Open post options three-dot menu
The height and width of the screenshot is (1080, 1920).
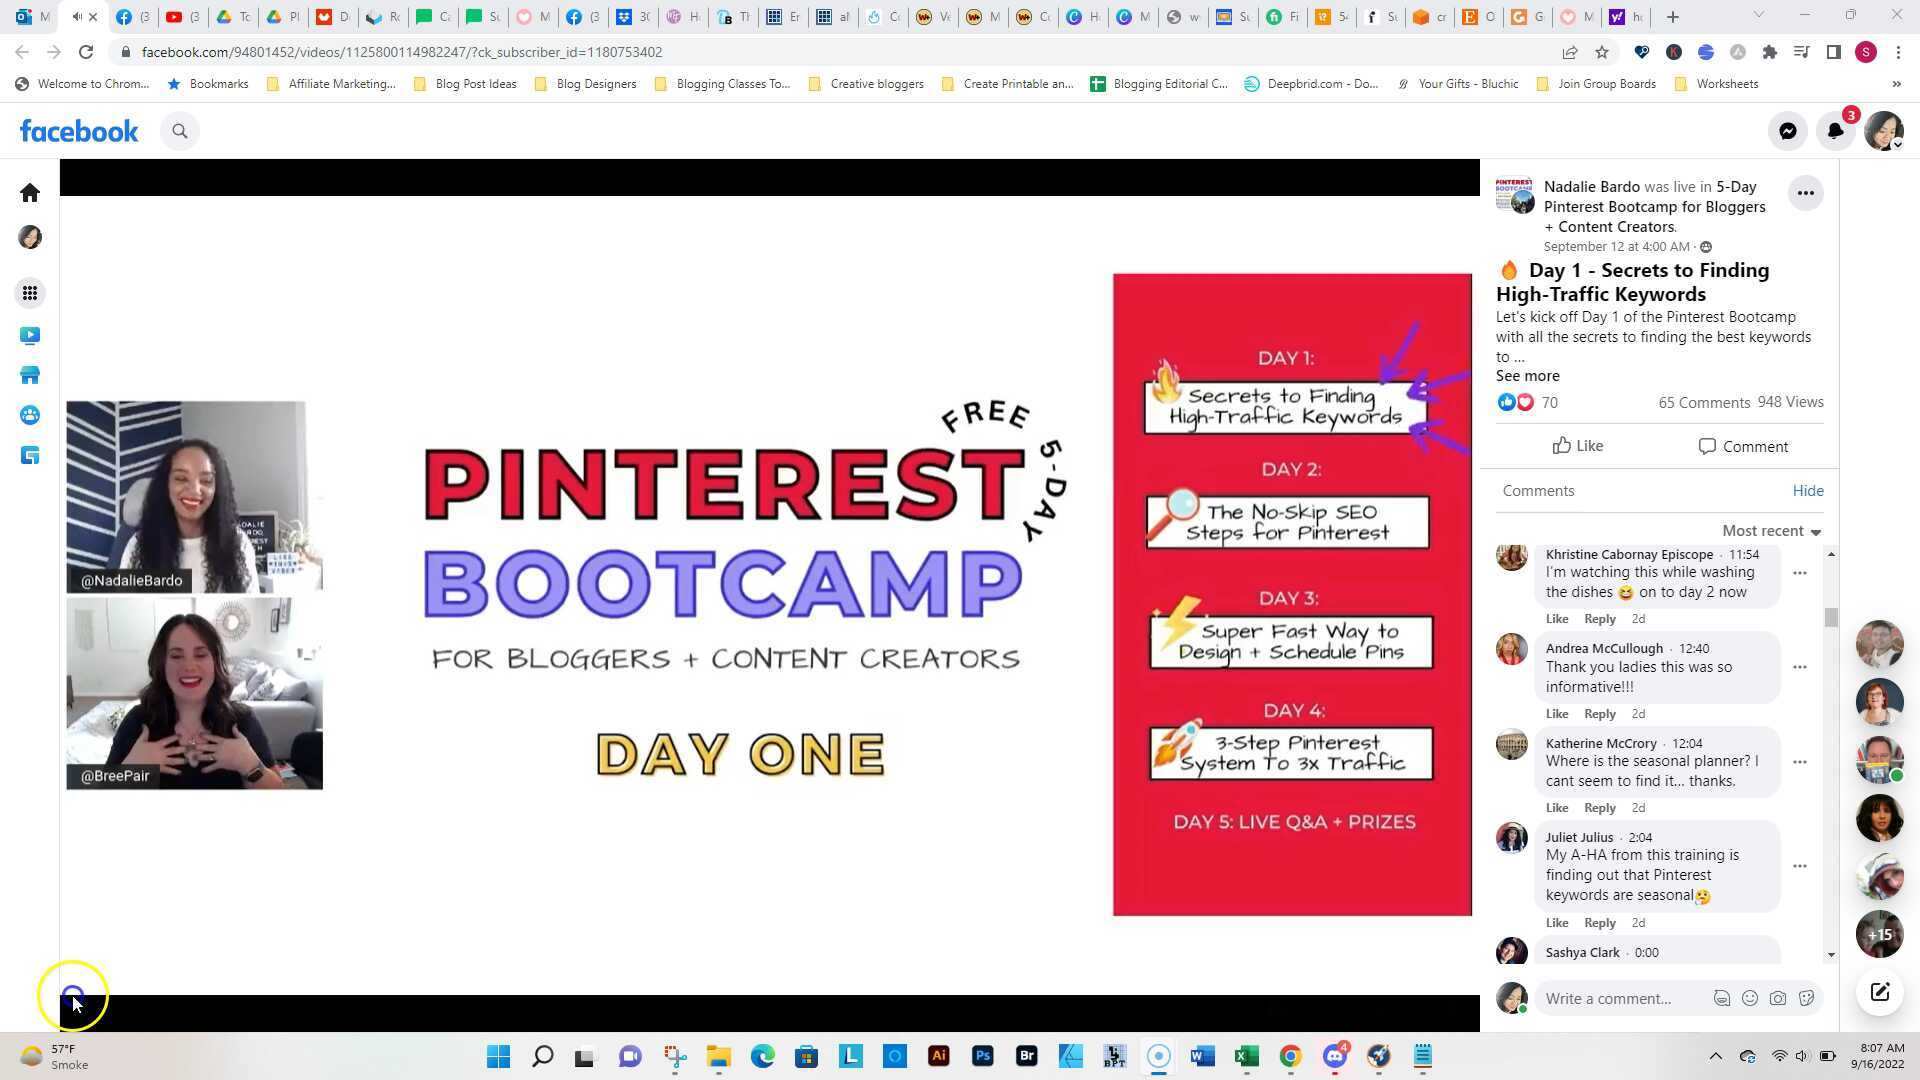1805,193
